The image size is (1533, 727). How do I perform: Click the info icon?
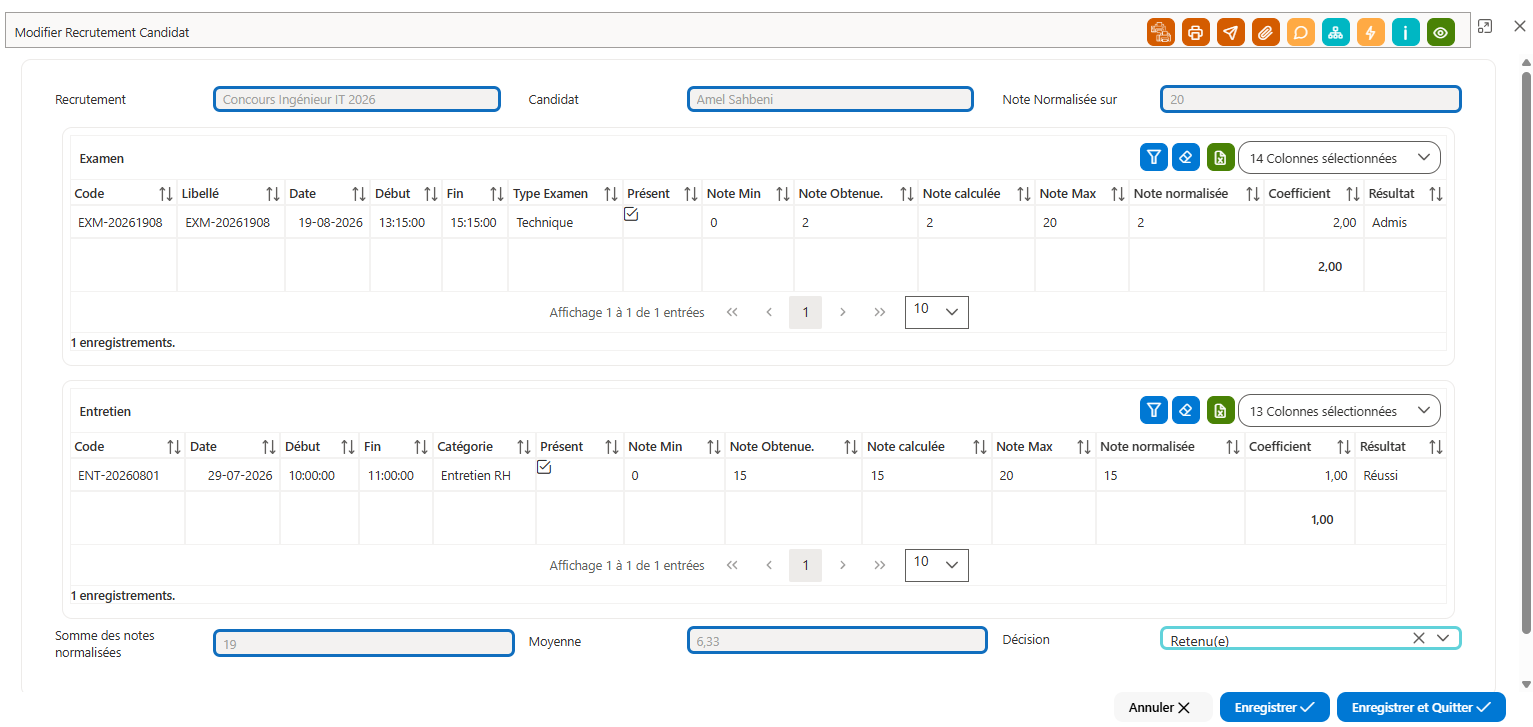pyautogui.click(x=1406, y=32)
